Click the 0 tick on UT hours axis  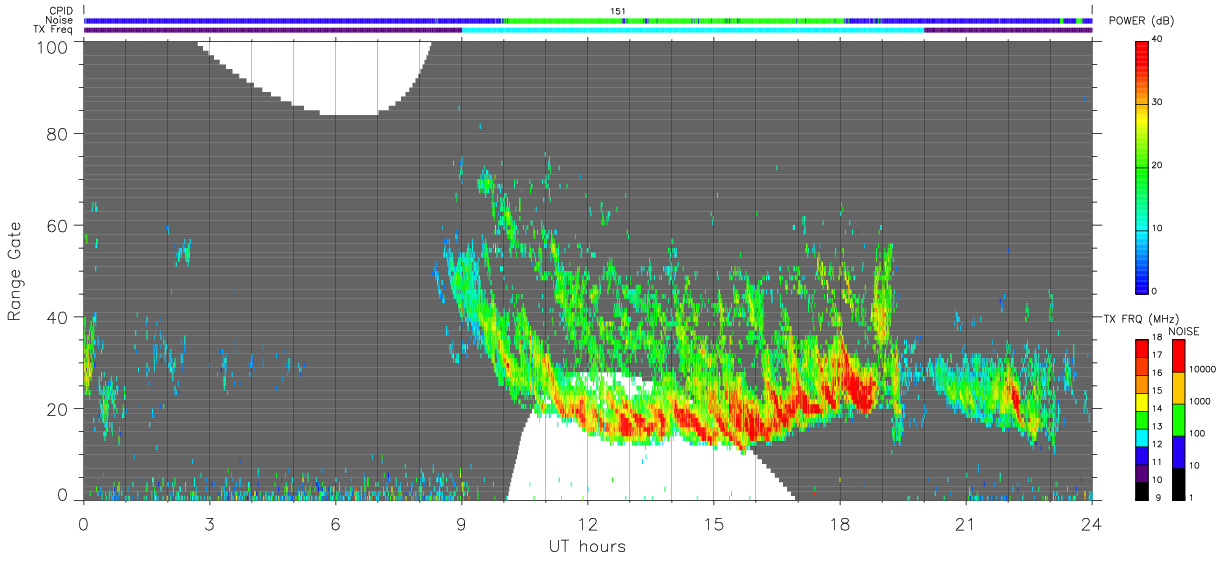tap(83, 524)
